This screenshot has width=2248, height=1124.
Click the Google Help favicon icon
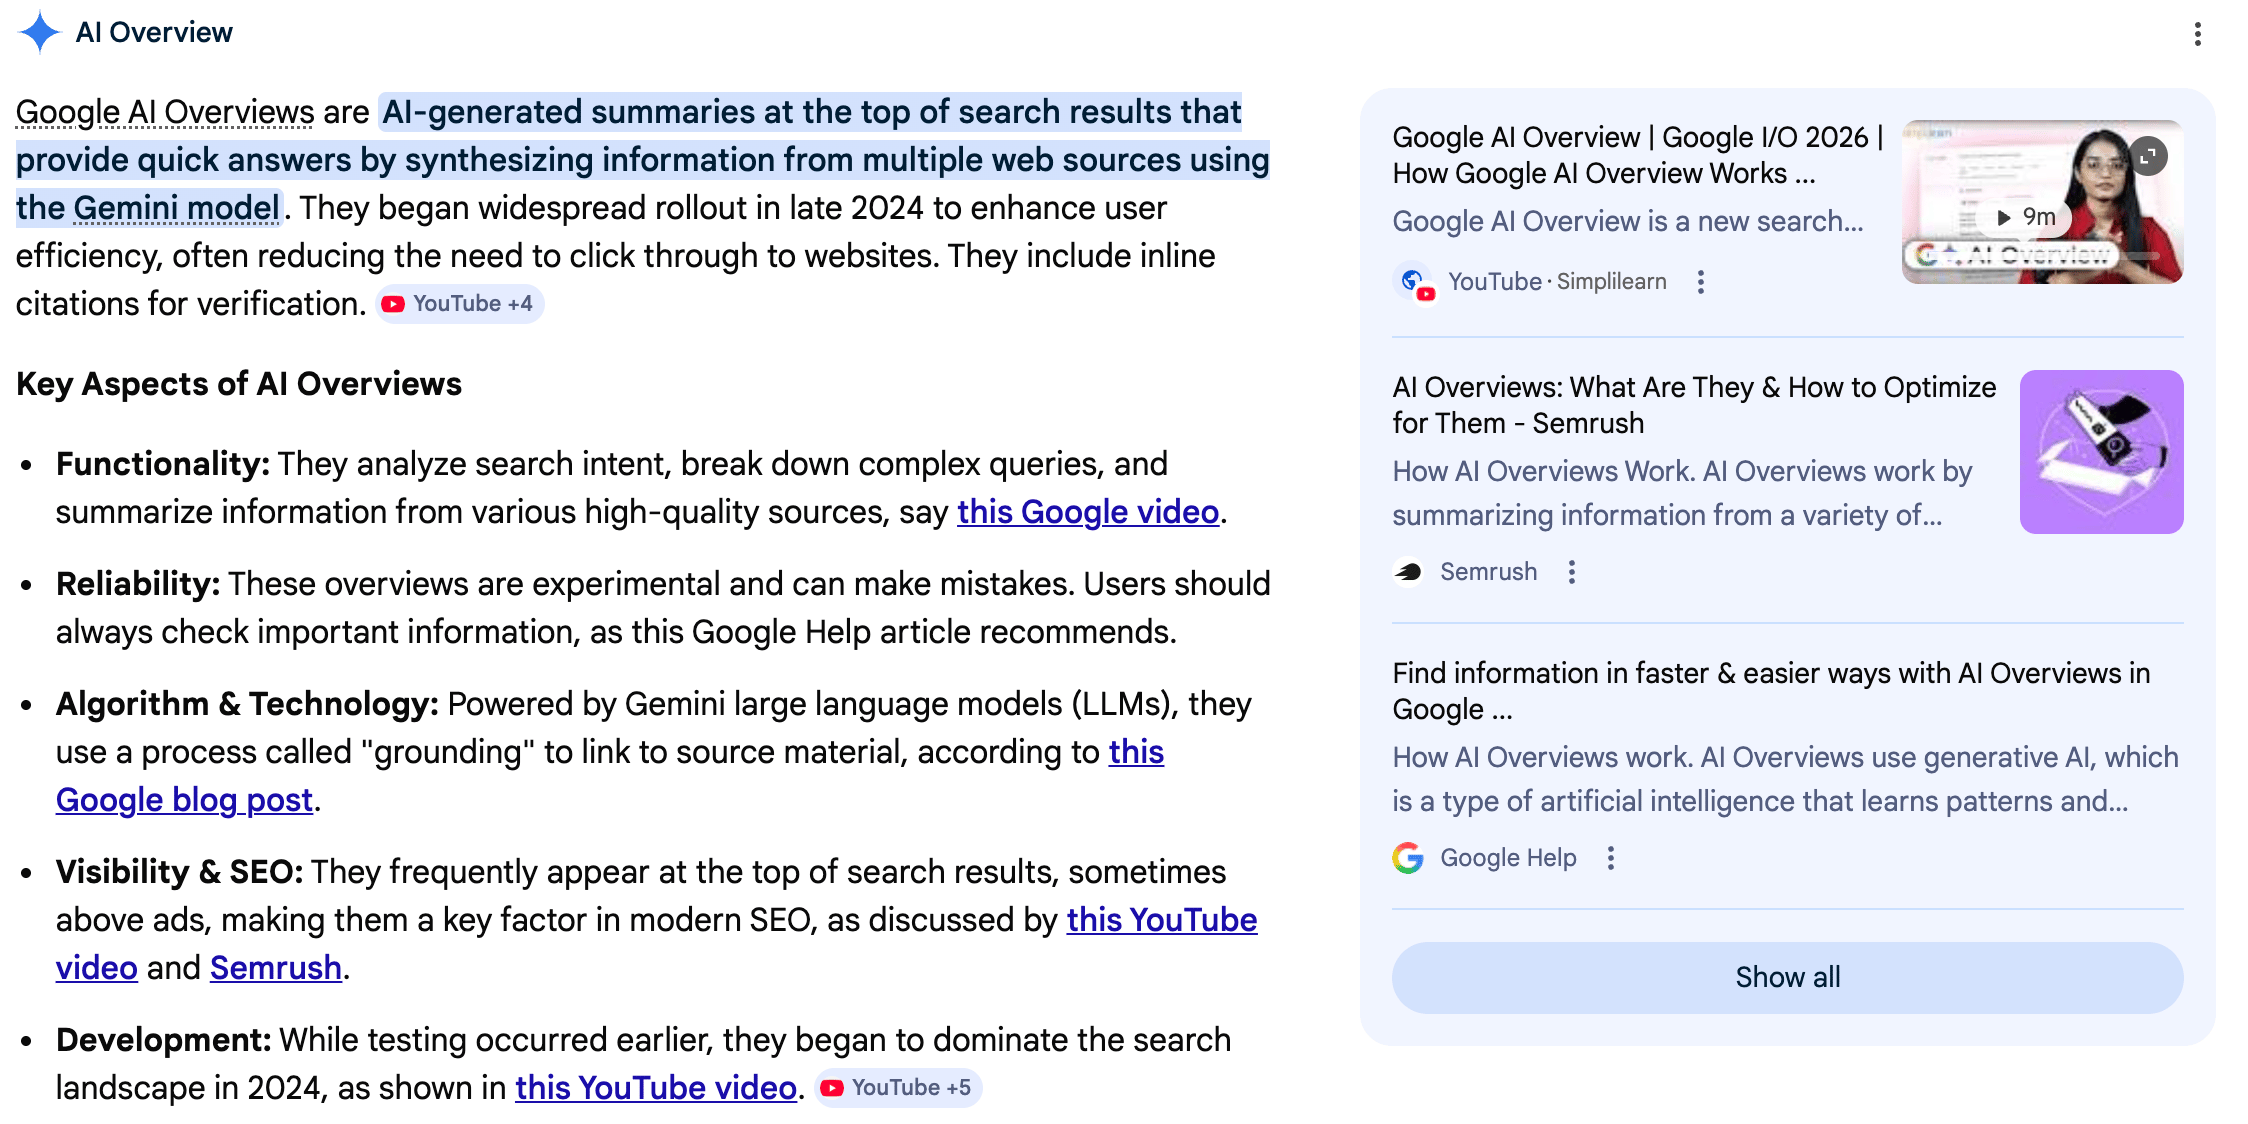1408,858
